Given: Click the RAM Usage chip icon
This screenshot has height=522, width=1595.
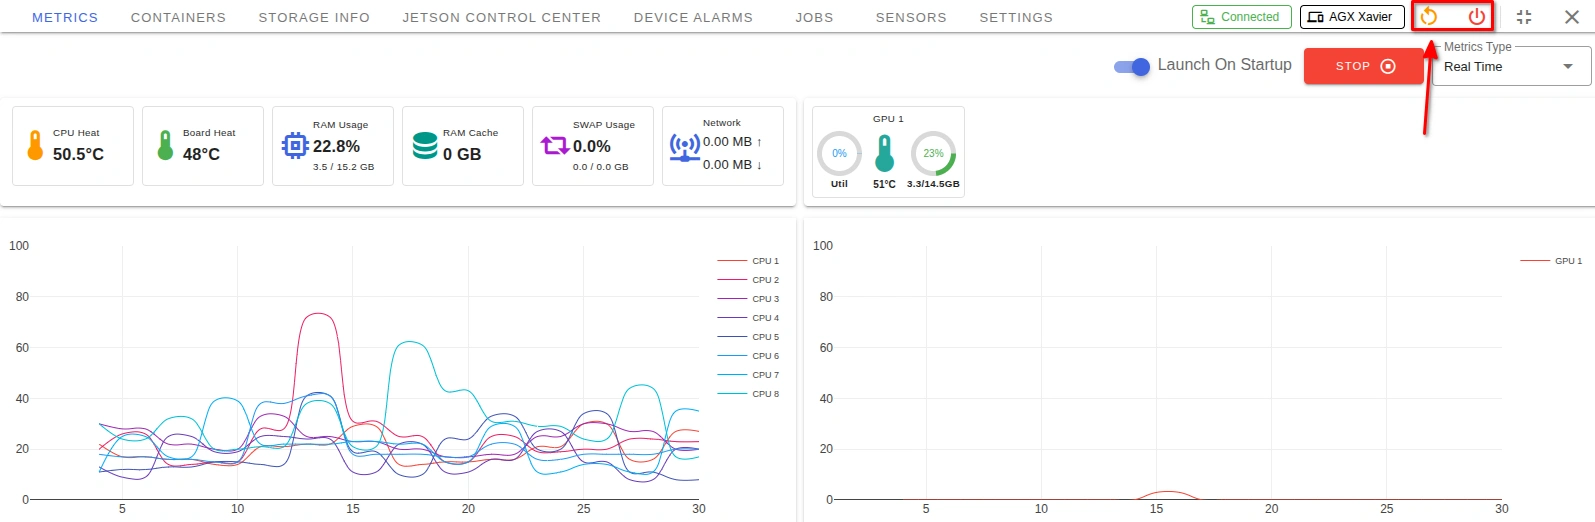Looking at the screenshot, I should pos(295,146).
